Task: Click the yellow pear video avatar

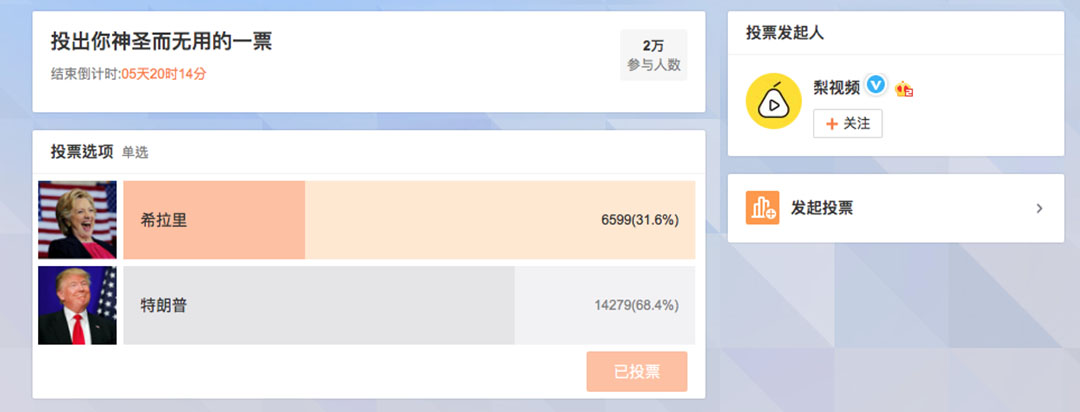Action: 773,101
